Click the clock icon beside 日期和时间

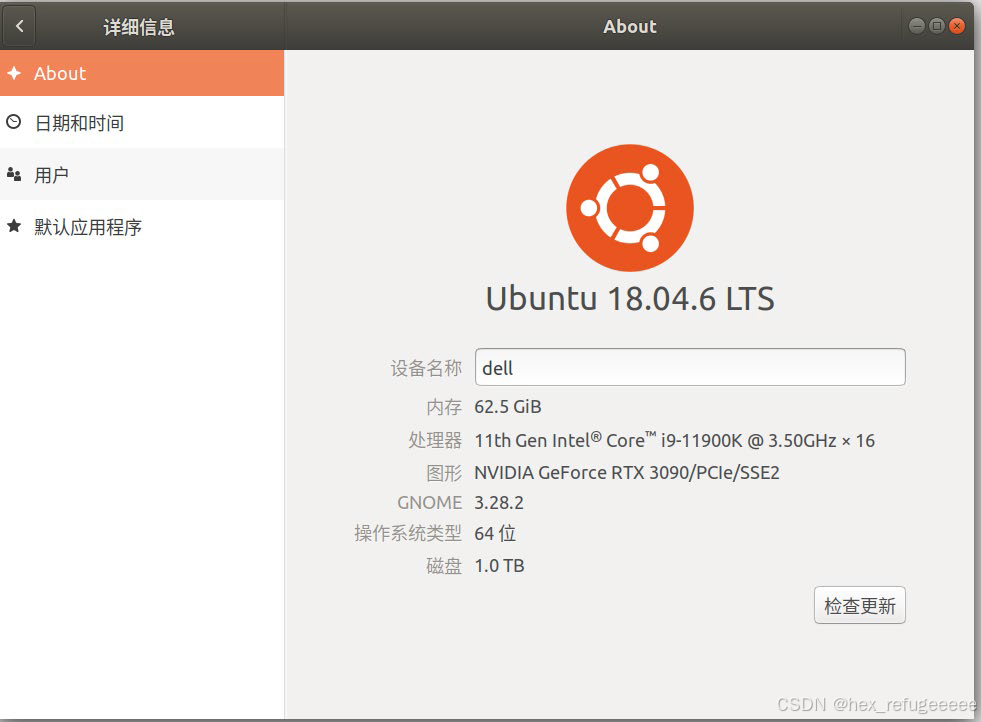(x=14, y=122)
